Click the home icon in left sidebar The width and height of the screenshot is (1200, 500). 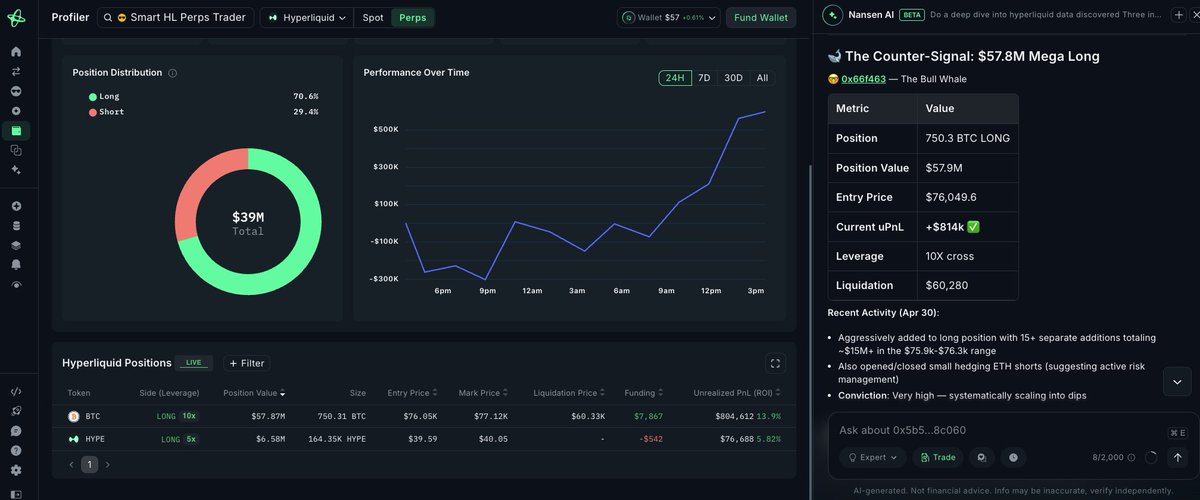16,52
